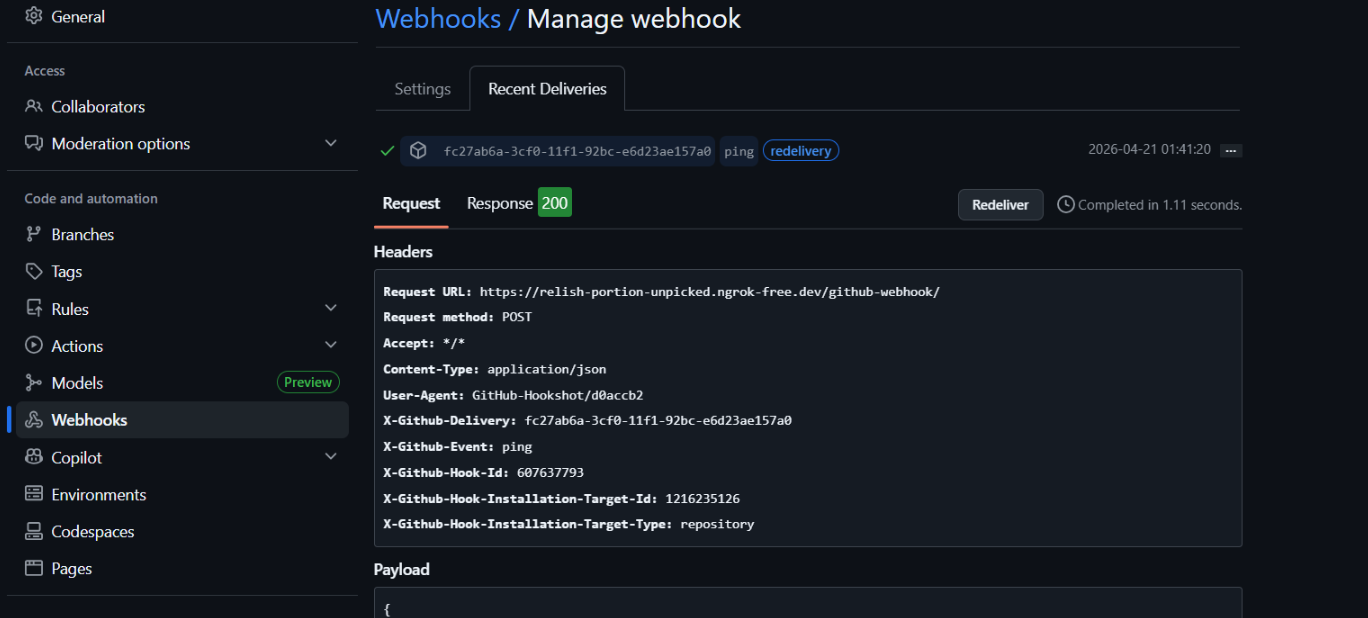
Task: Click the ping event label
Action: click(x=739, y=151)
